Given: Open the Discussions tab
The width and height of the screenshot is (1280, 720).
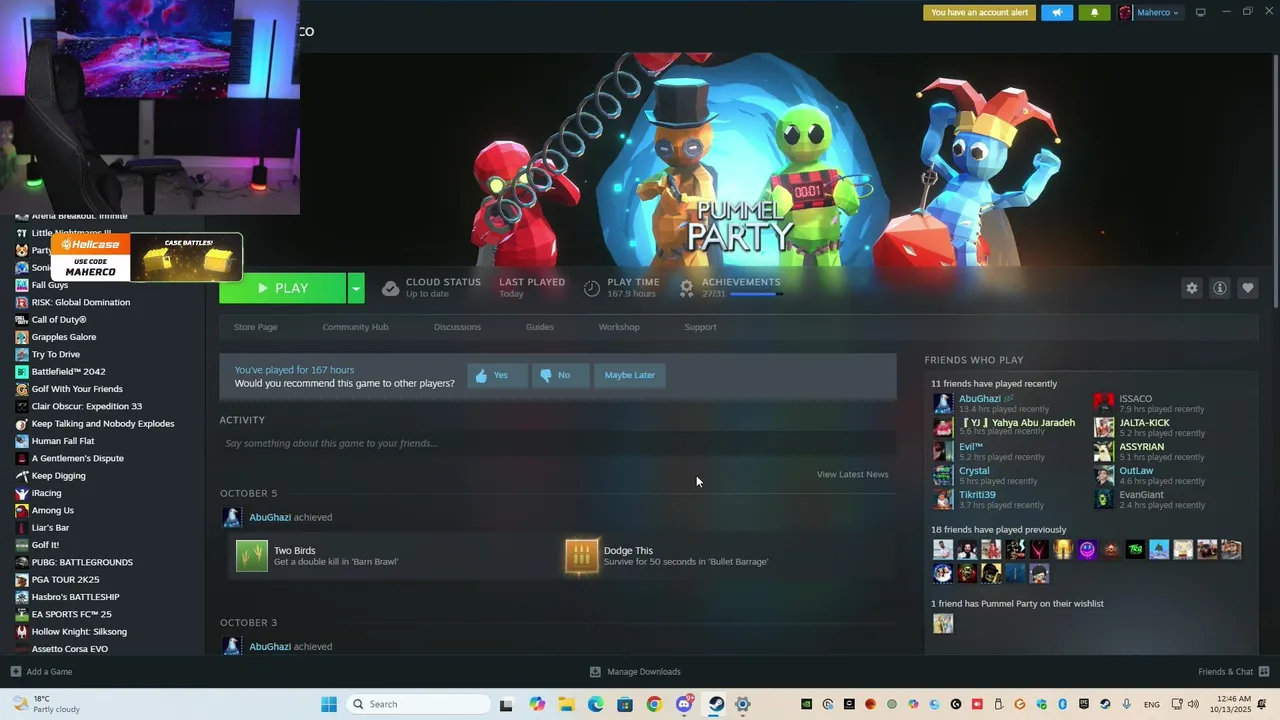Looking at the screenshot, I should pos(457,327).
